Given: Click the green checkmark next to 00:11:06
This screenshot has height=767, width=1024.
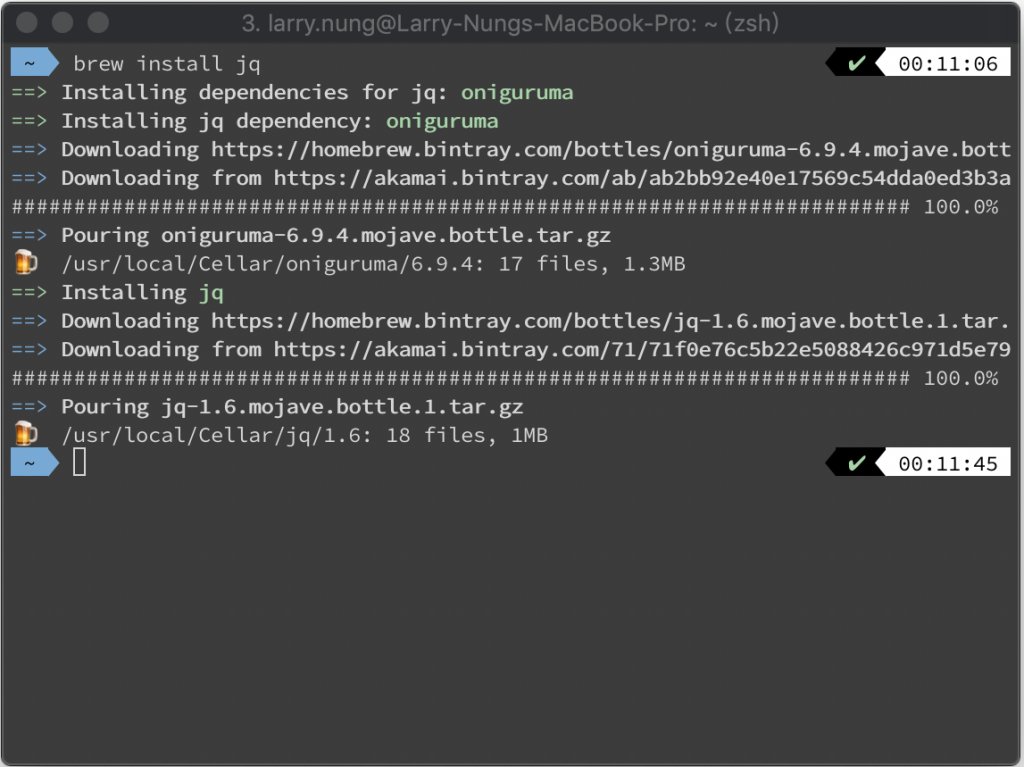Looking at the screenshot, I should click(856, 63).
